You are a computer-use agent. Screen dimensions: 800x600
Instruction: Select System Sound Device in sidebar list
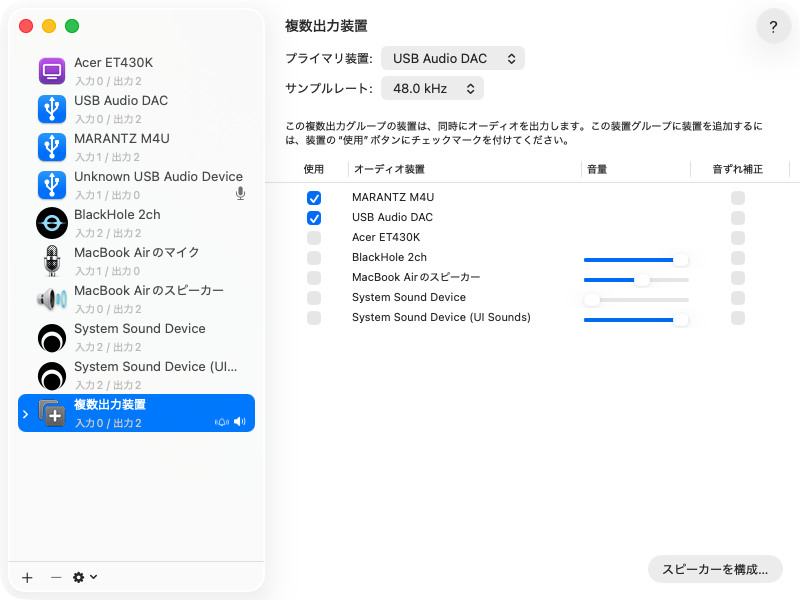coord(140,337)
